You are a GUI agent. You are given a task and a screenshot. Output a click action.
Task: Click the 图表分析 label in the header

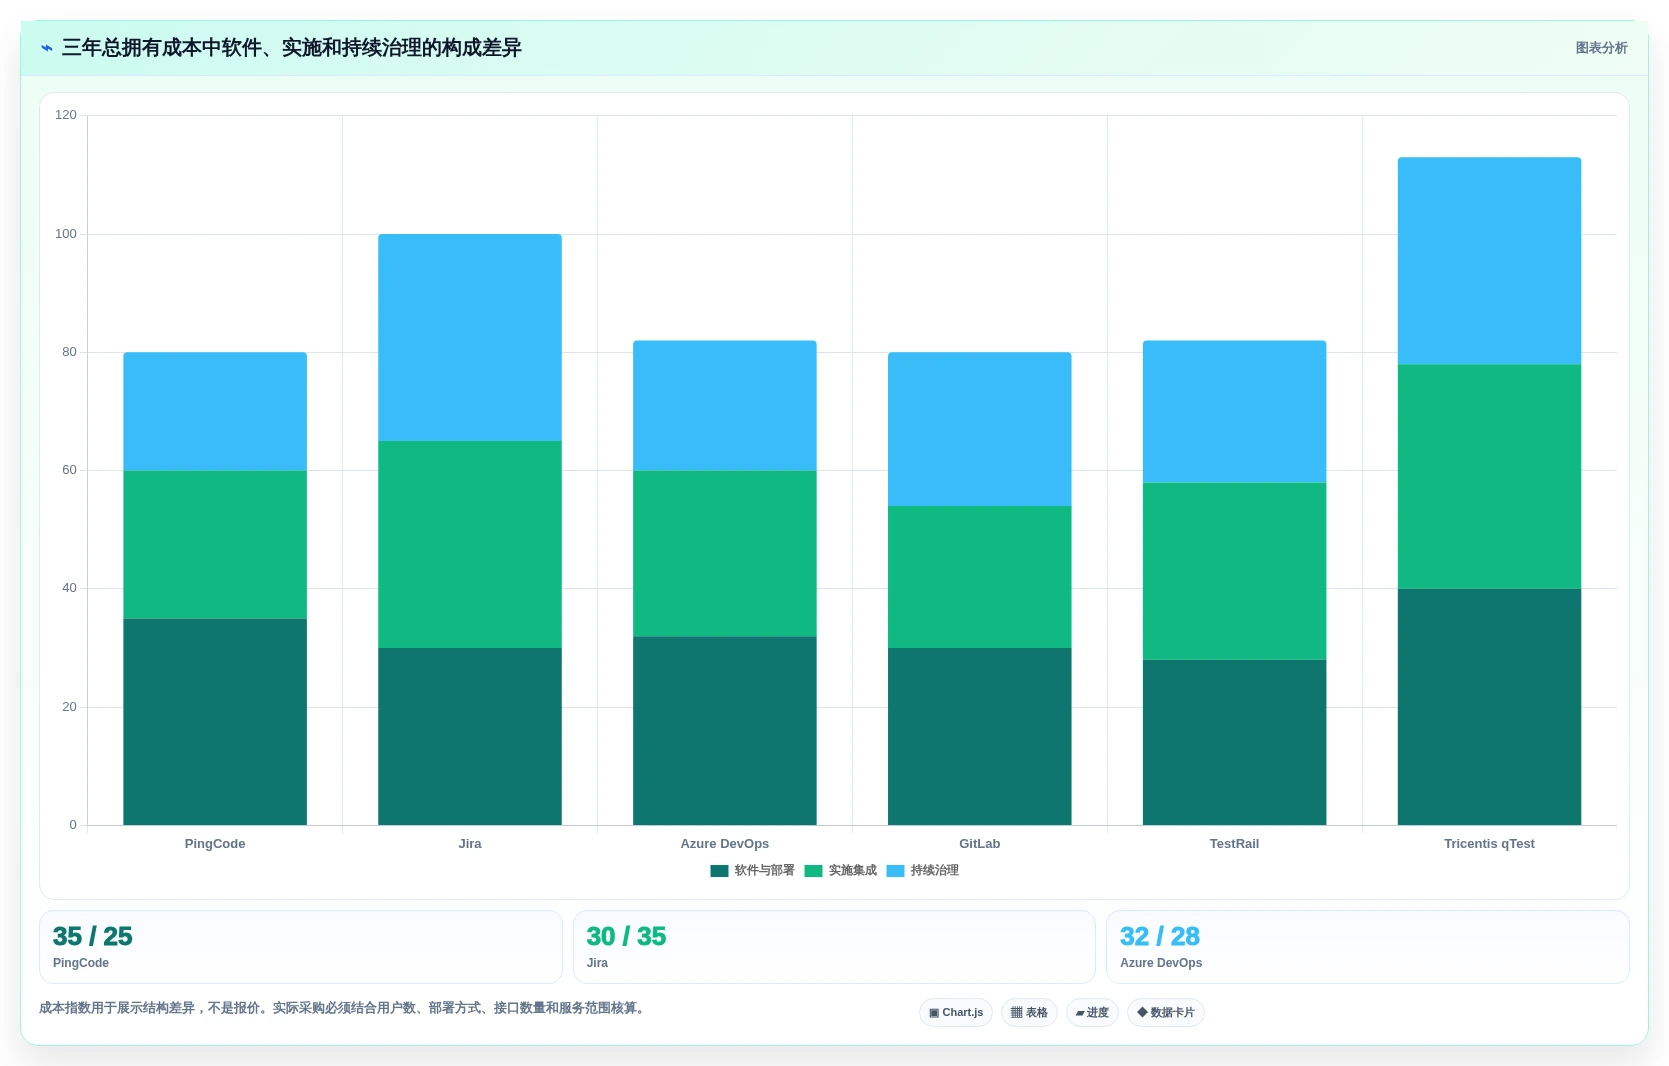click(1601, 48)
